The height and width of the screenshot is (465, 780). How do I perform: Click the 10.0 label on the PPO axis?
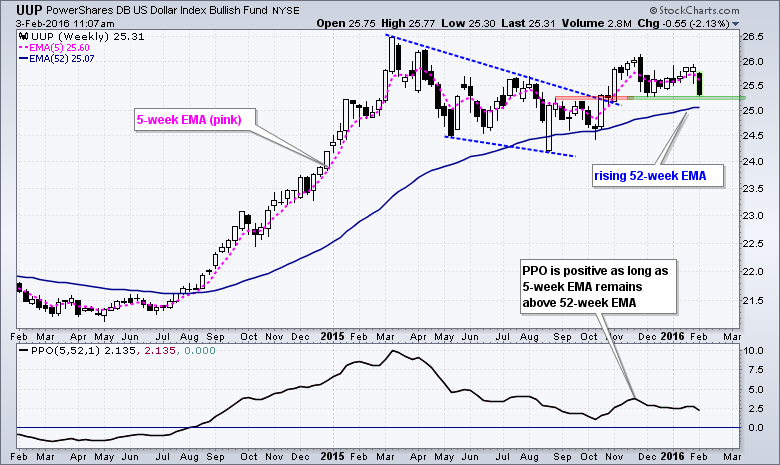click(x=753, y=351)
